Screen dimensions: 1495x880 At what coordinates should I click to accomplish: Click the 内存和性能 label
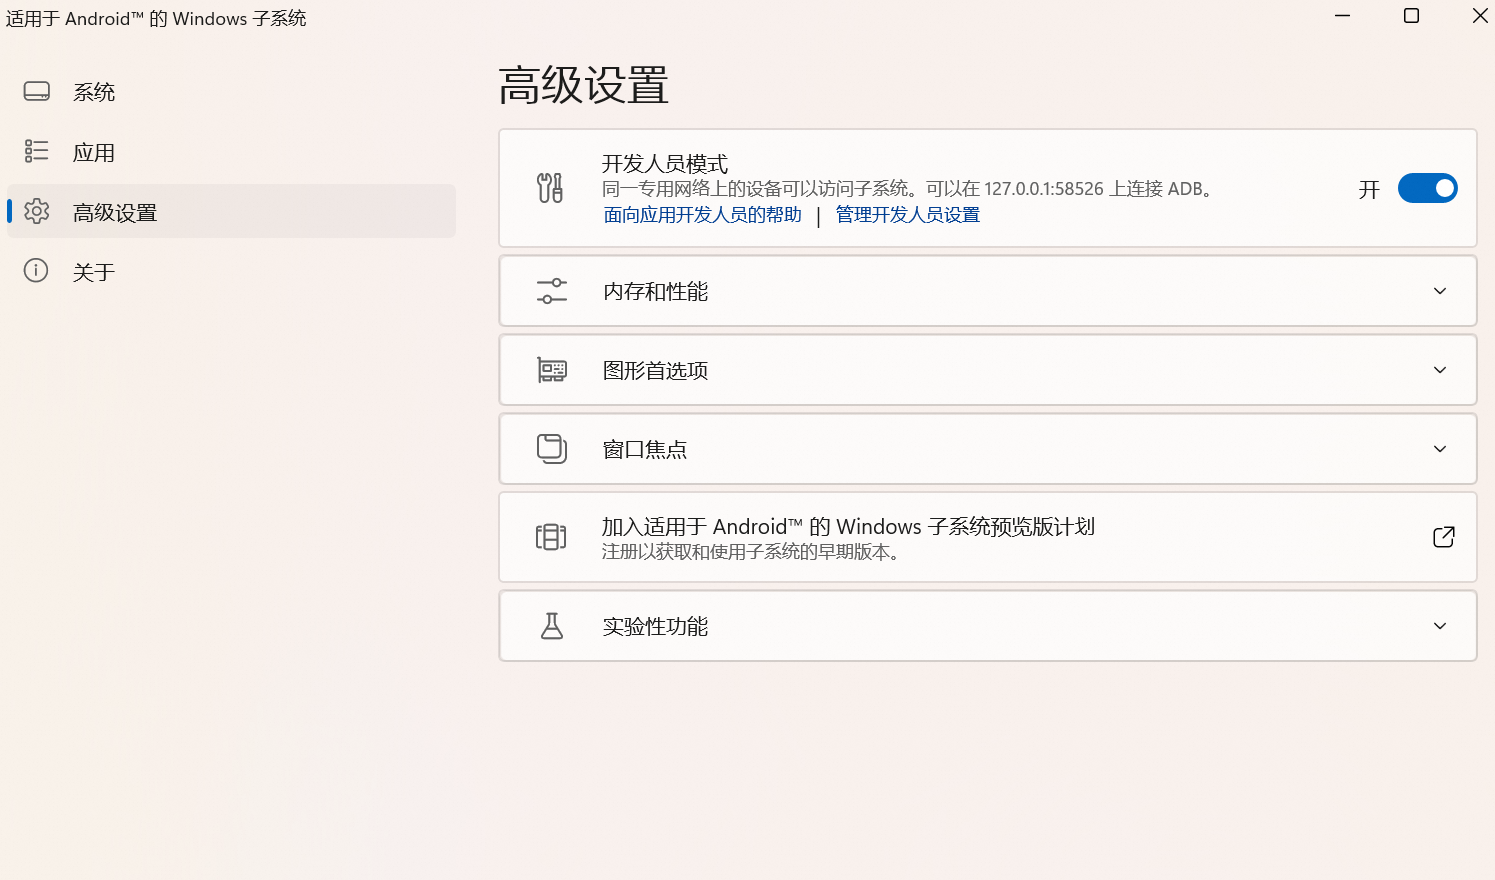point(656,291)
